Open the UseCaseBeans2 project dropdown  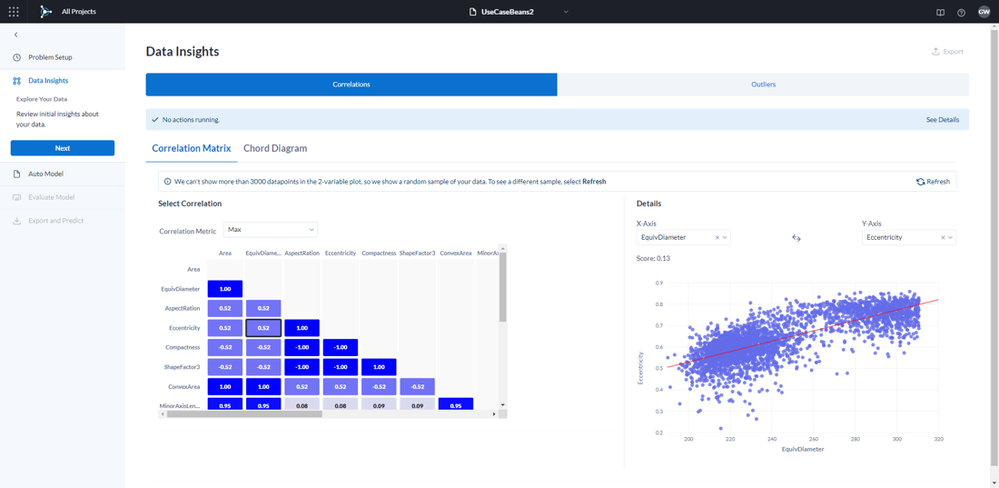tap(517, 11)
